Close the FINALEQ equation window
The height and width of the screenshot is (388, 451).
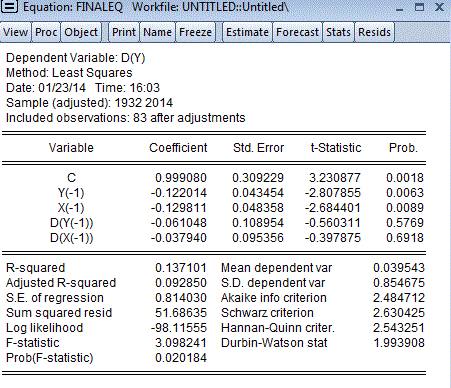tap(440, 7)
